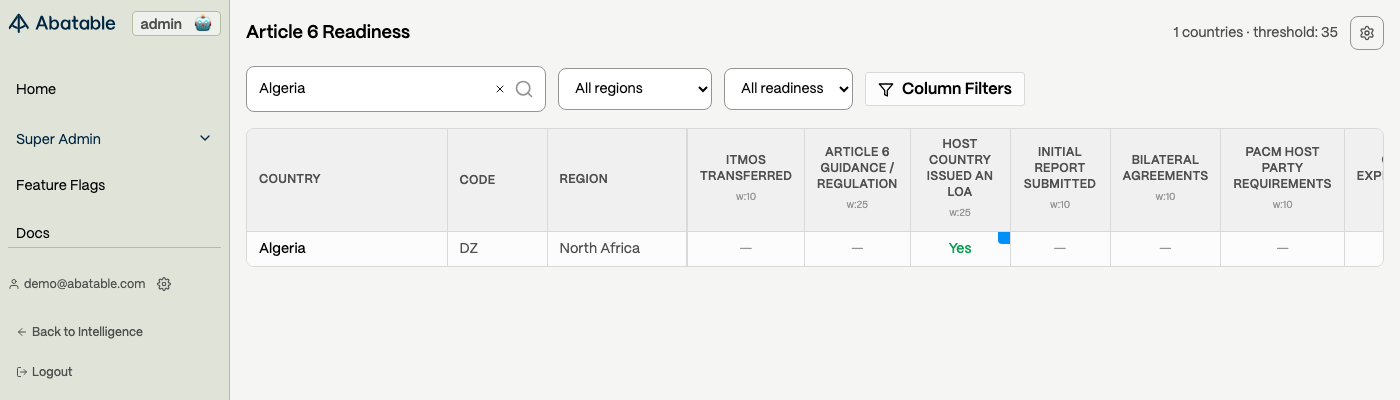Open Docs from the sidebar
Image resolution: width=1400 pixels, height=400 pixels.
click(33, 233)
